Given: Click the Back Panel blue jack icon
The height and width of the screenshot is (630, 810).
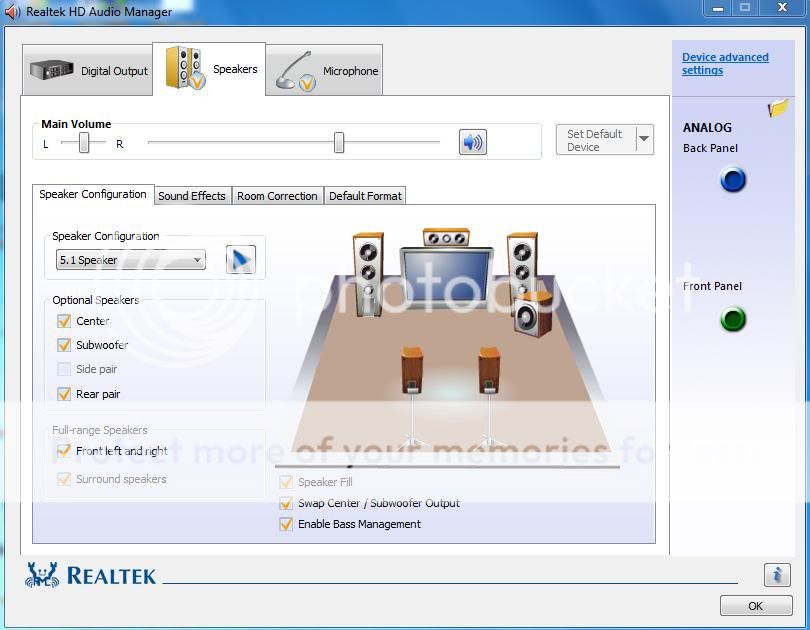Looking at the screenshot, I should tap(733, 180).
